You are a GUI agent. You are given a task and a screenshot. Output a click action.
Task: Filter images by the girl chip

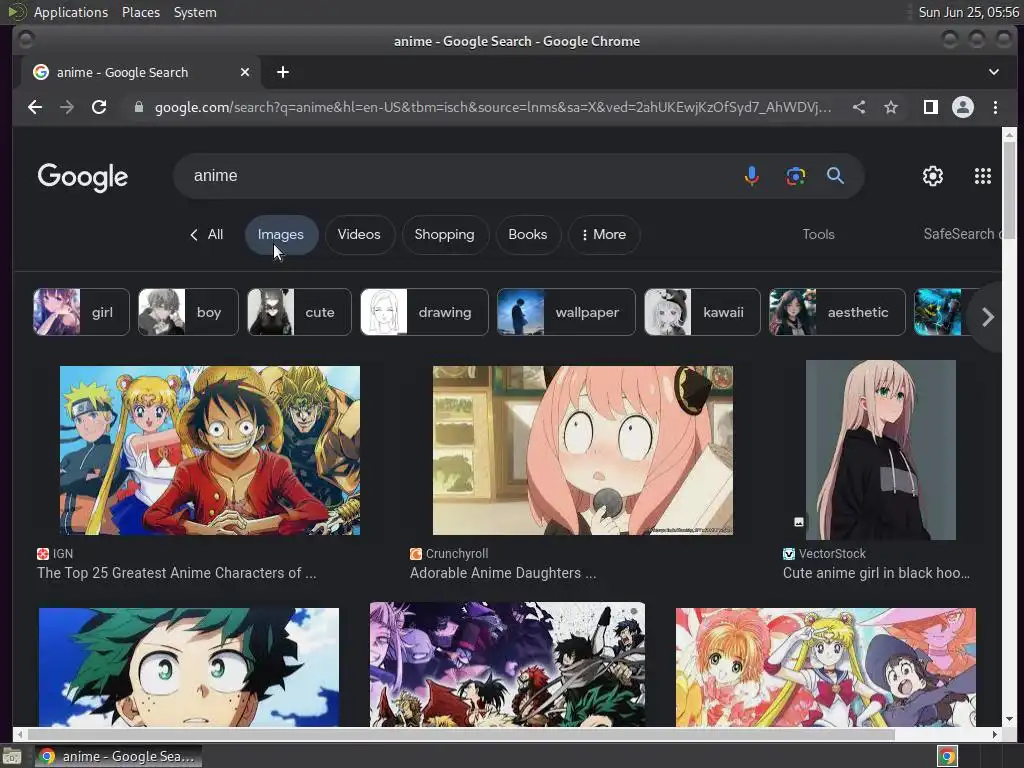coord(81,312)
